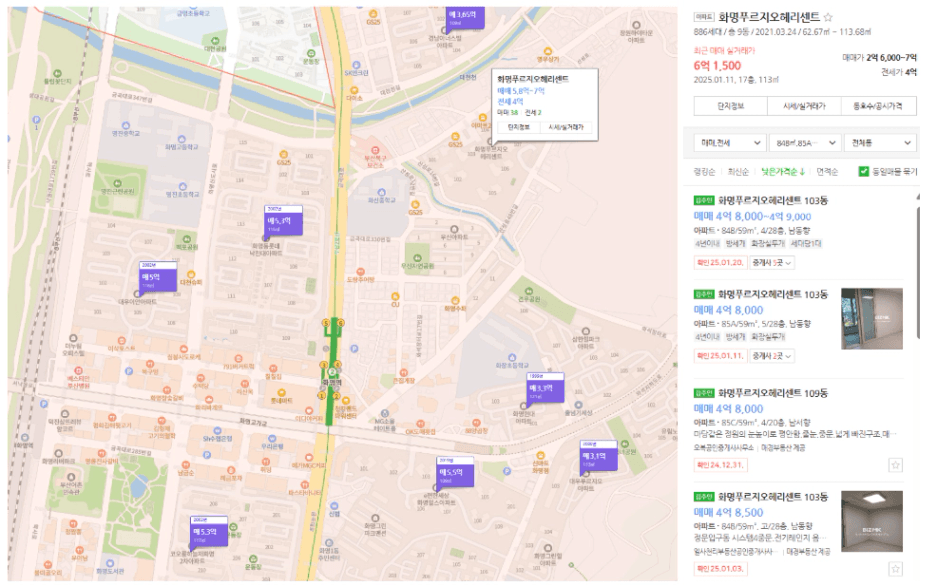
Task: Click the 확인 24.12.31. confirmation date badge
Action: 720,465
